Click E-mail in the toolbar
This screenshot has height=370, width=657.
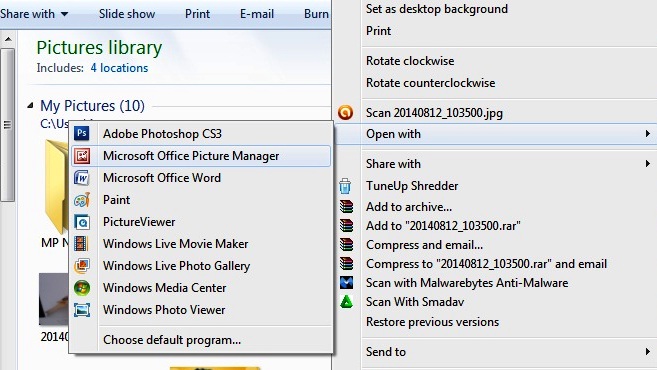click(x=257, y=14)
